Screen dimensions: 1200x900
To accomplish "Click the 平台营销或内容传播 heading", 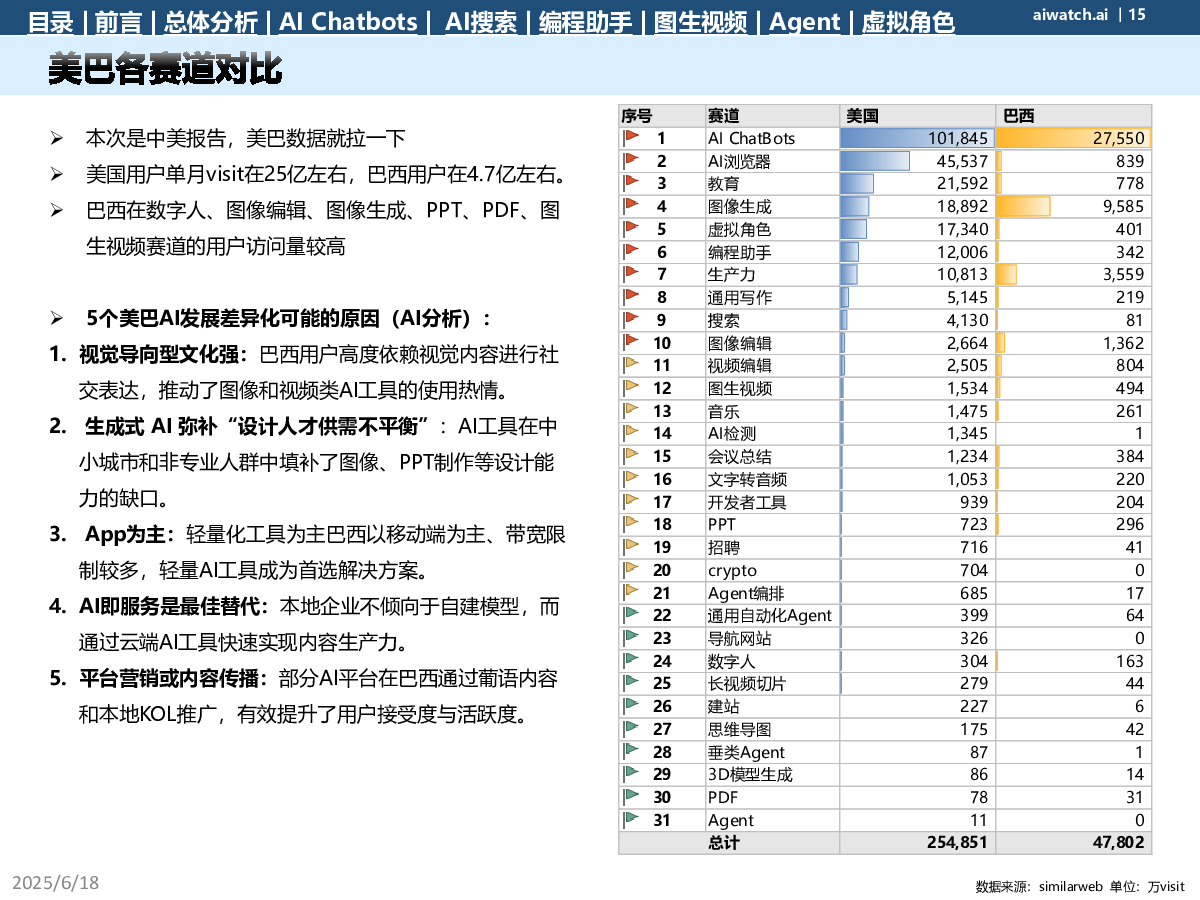I will point(174,678).
